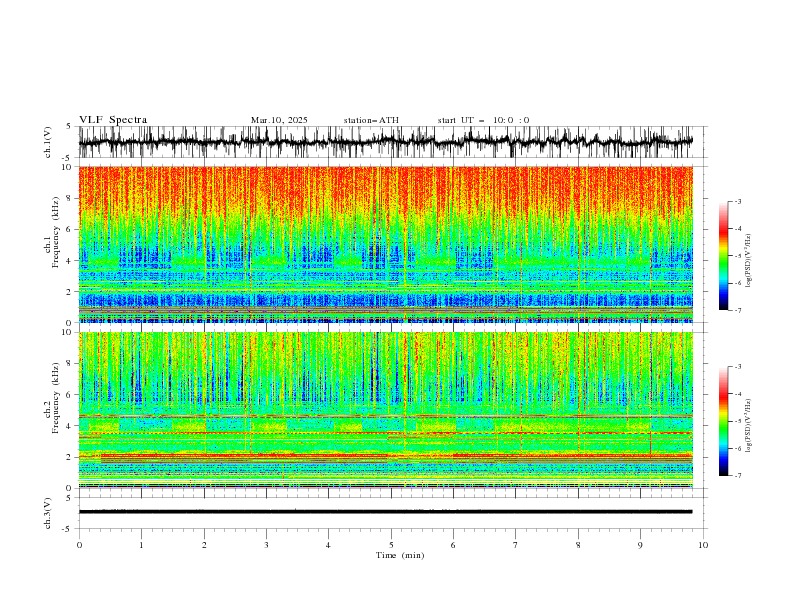Click the "-5" label on ch.2 colorbar

tap(738, 421)
